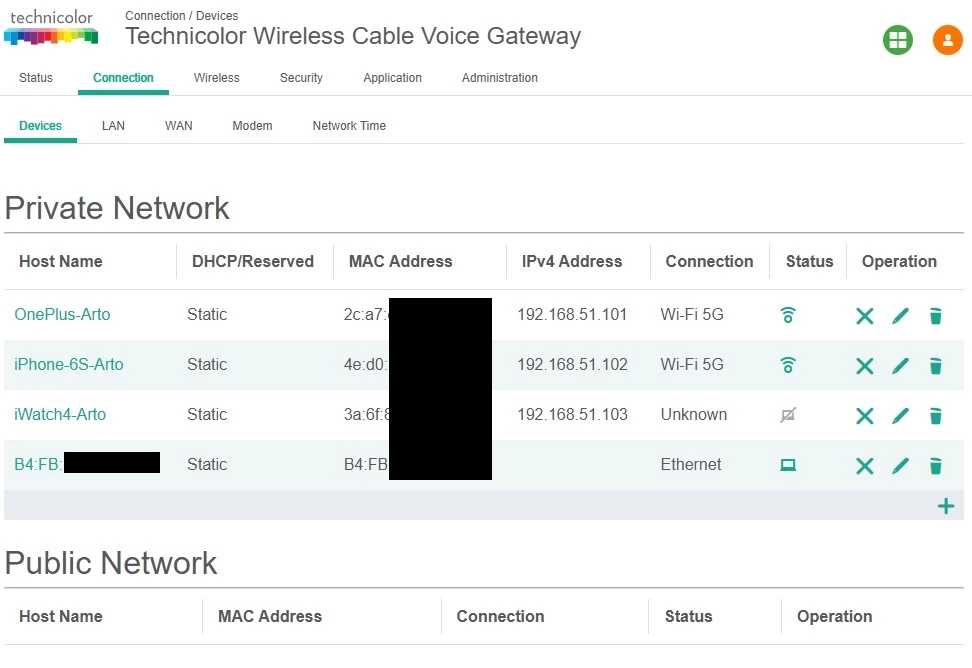Click the X icon for iWatch4-Arto

tap(864, 416)
